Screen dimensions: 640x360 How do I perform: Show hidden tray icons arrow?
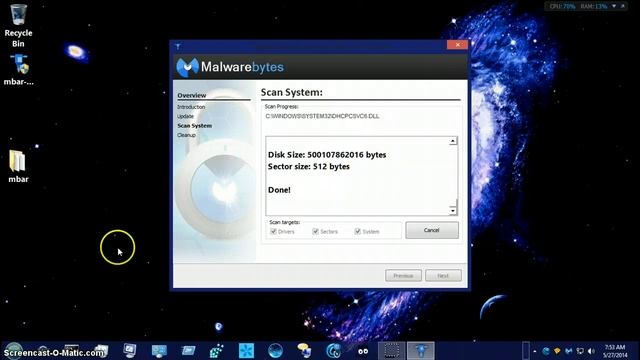point(535,351)
